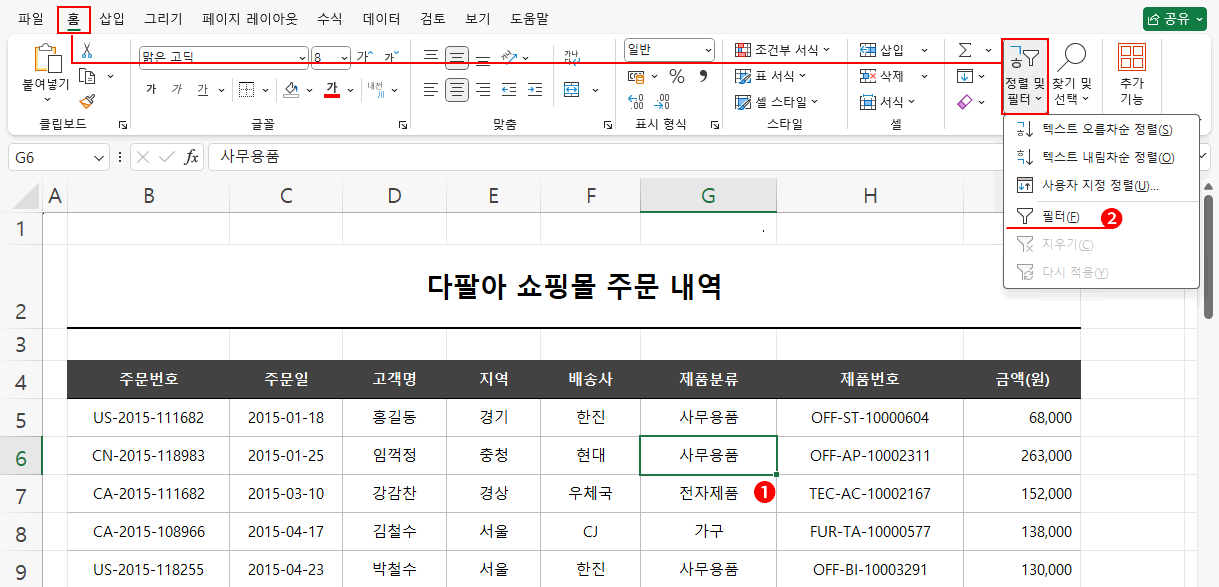This screenshot has width=1219, height=587.
Task: Toggle left horizontal text alignment
Action: 431,89
